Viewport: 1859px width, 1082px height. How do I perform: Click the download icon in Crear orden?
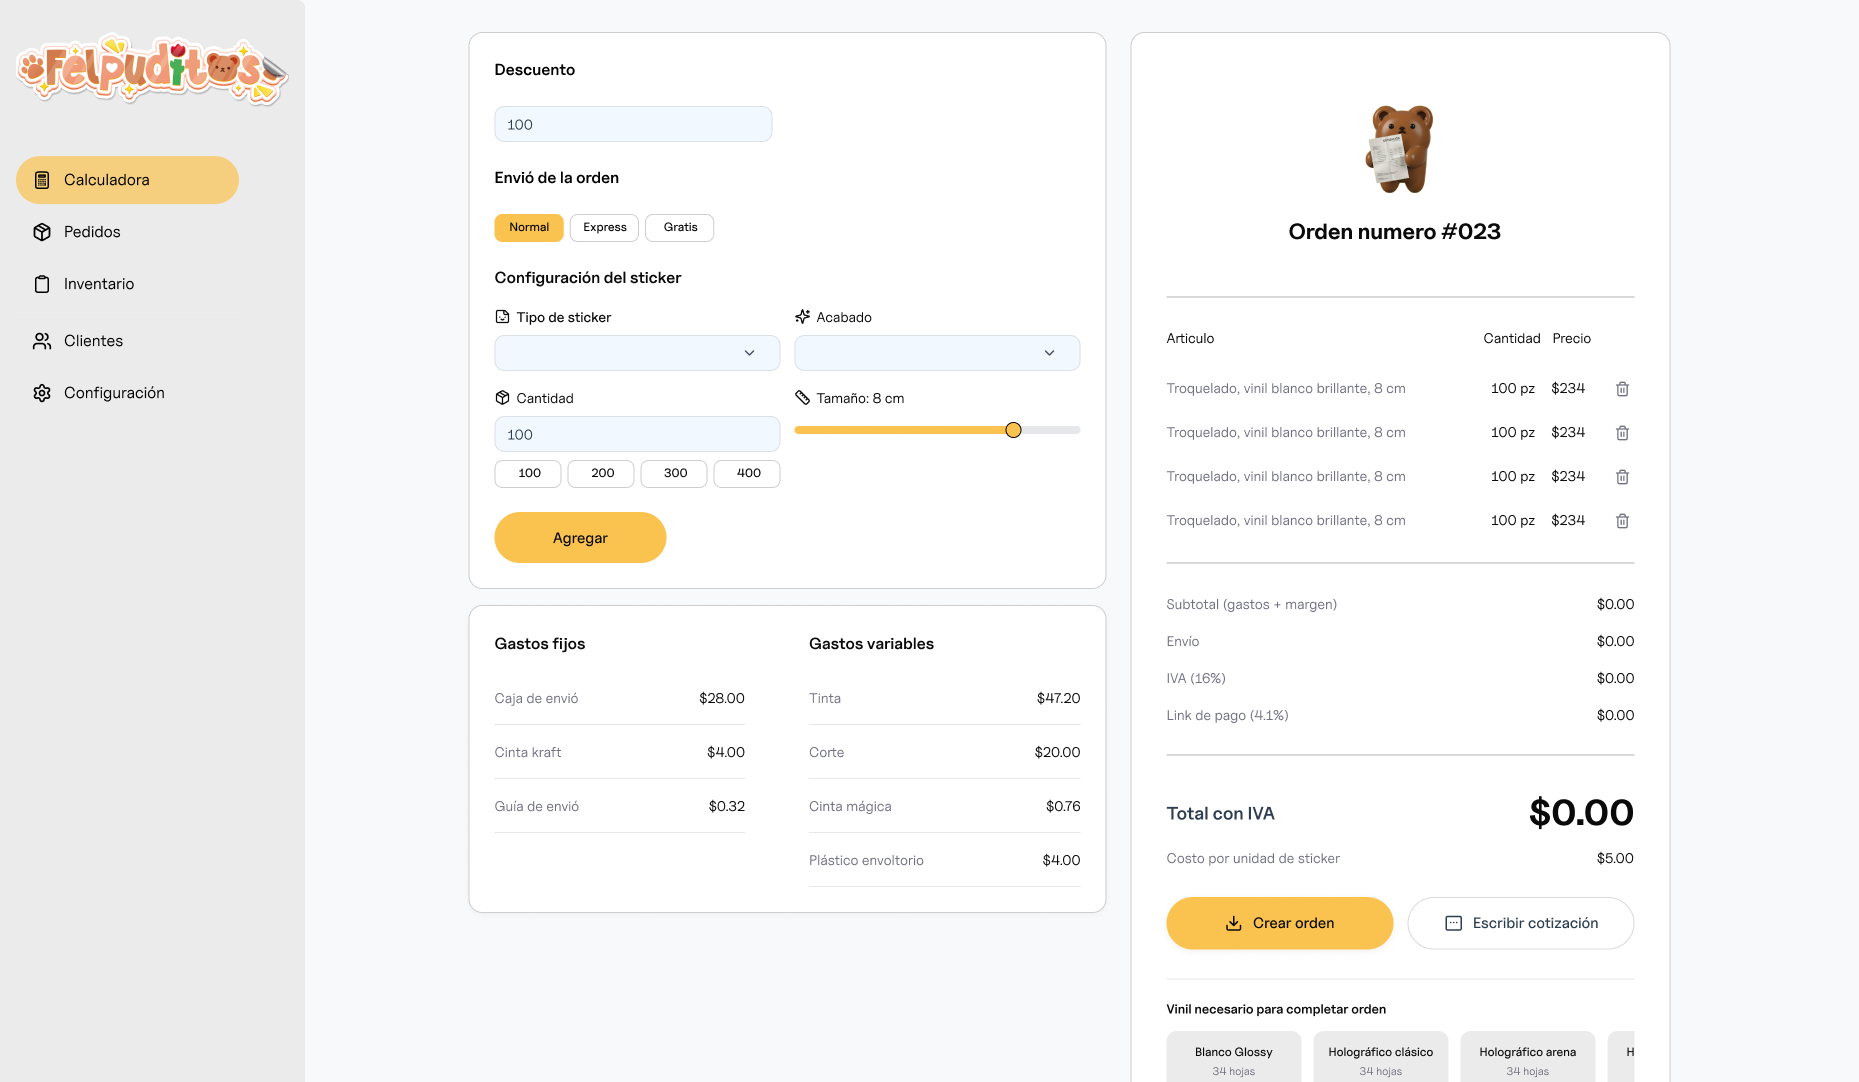point(1234,923)
